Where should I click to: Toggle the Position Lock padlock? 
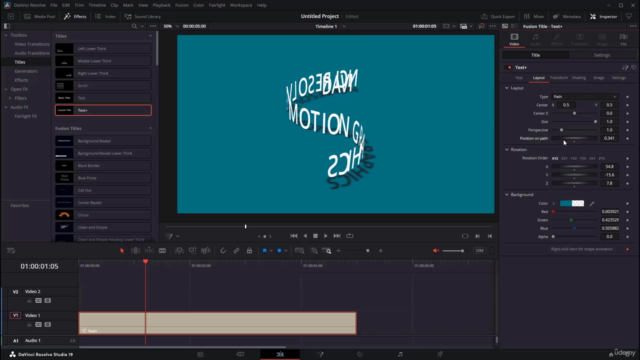[249, 251]
